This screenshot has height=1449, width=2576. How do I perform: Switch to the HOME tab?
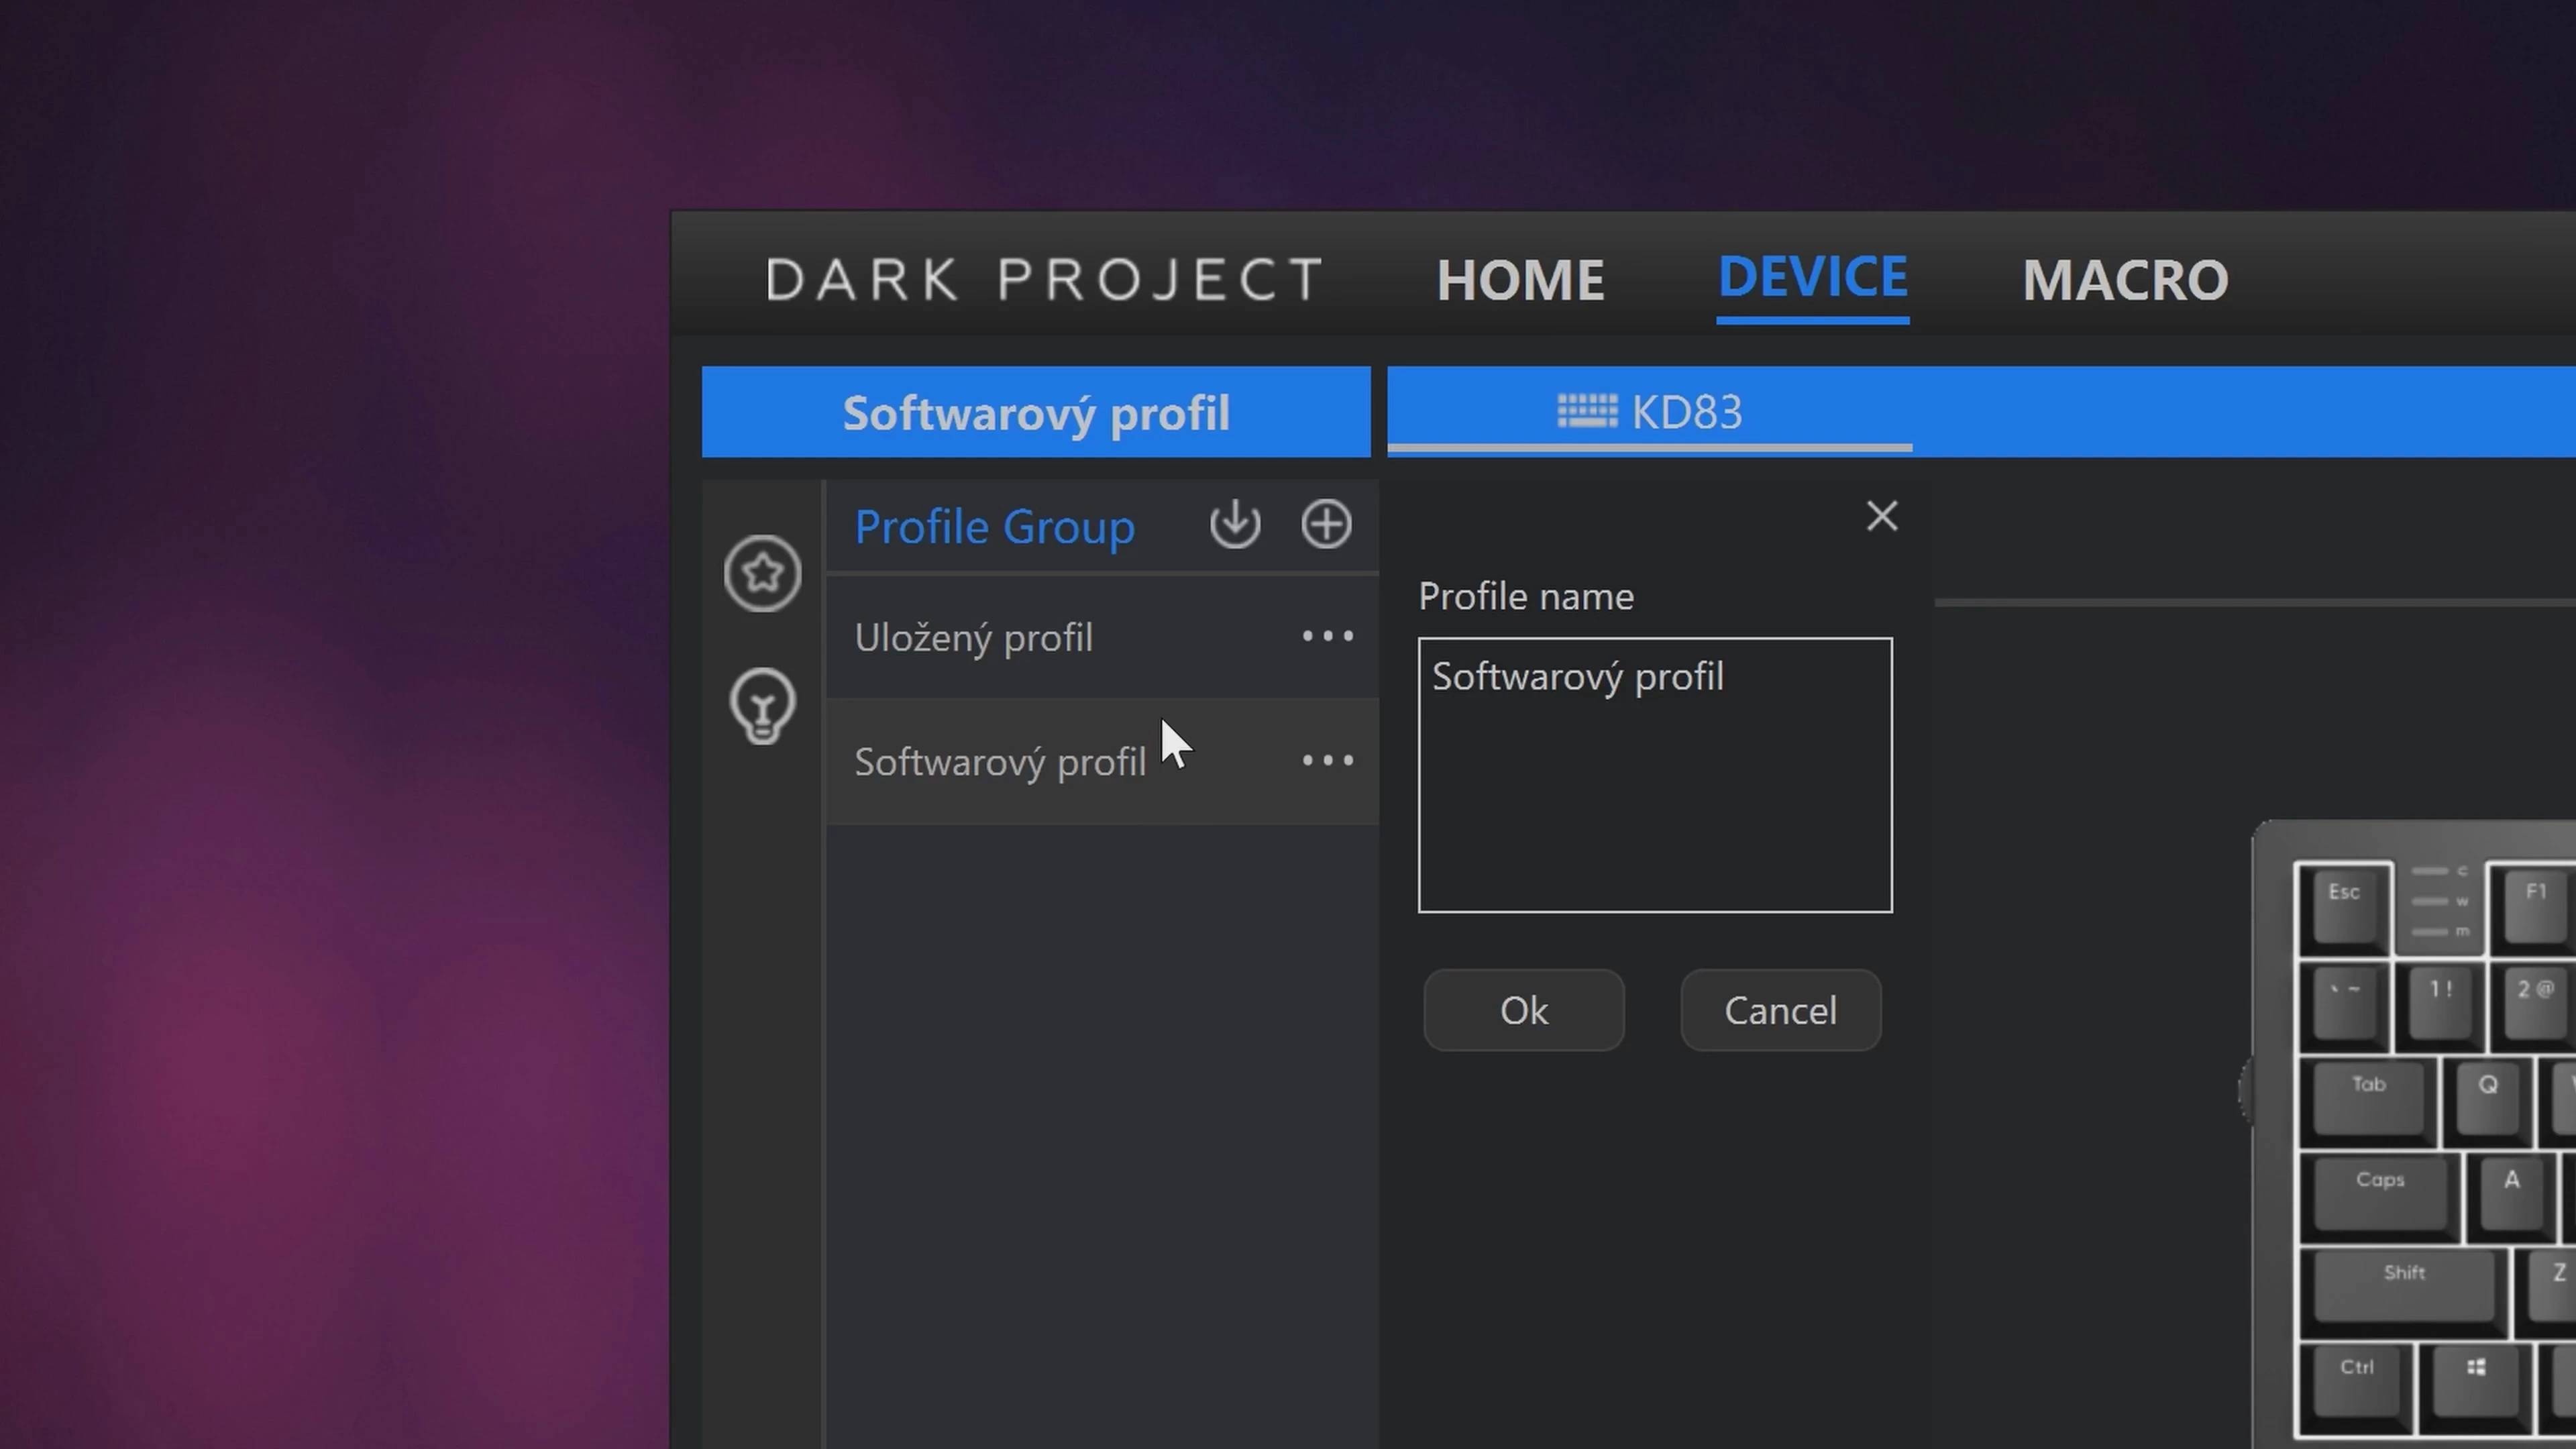(x=1520, y=279)
